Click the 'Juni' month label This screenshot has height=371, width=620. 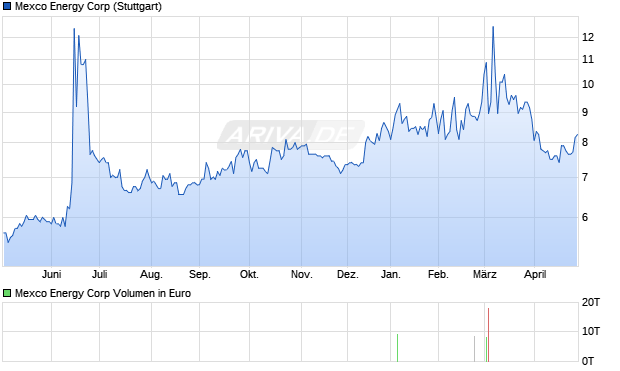[51, 274]
